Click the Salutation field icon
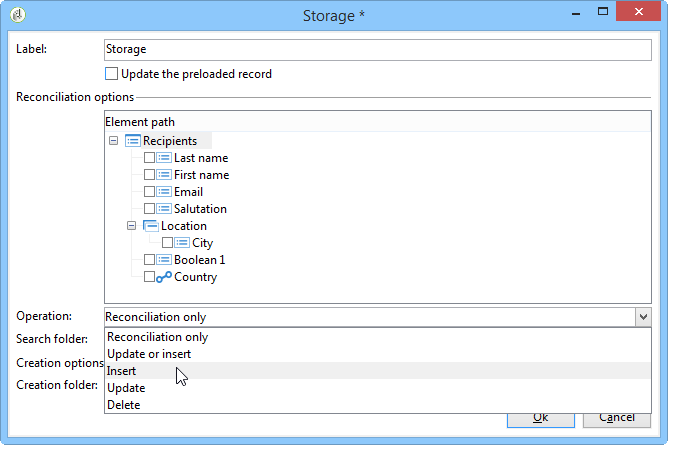This screenshot has width=679, height=460. [164, 209]
